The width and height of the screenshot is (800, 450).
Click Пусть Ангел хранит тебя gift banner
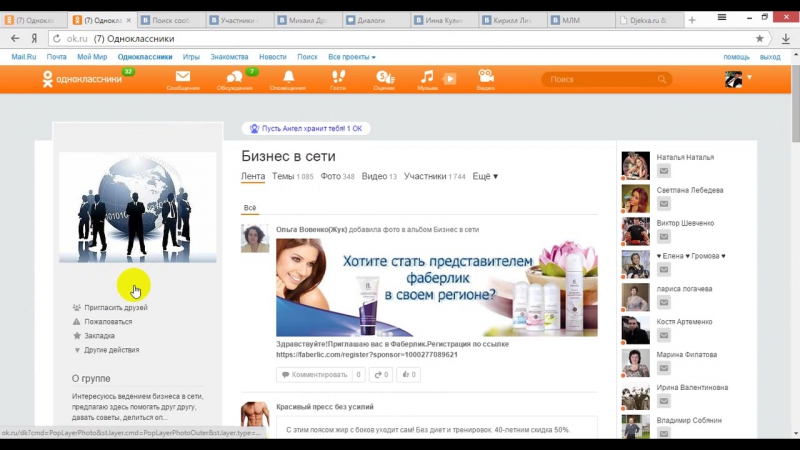point(306,129)
